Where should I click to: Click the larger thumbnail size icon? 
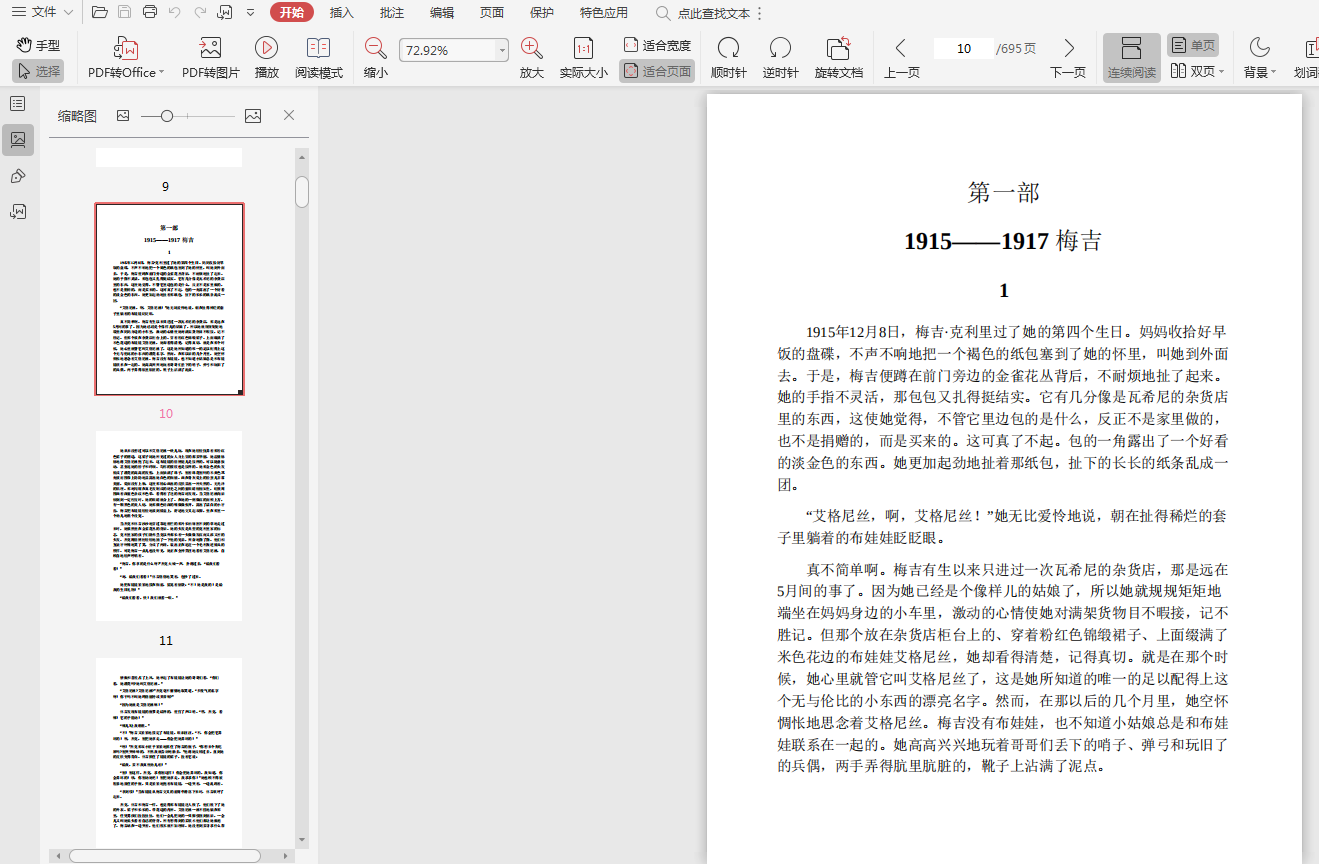(x=253, y=116)
